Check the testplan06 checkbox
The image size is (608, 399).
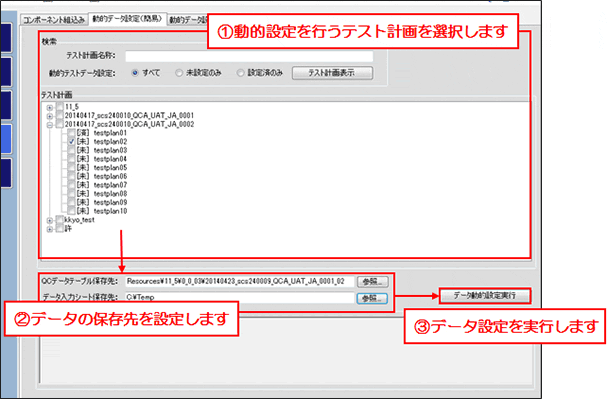pyautogui.click(x=71, y=176)
